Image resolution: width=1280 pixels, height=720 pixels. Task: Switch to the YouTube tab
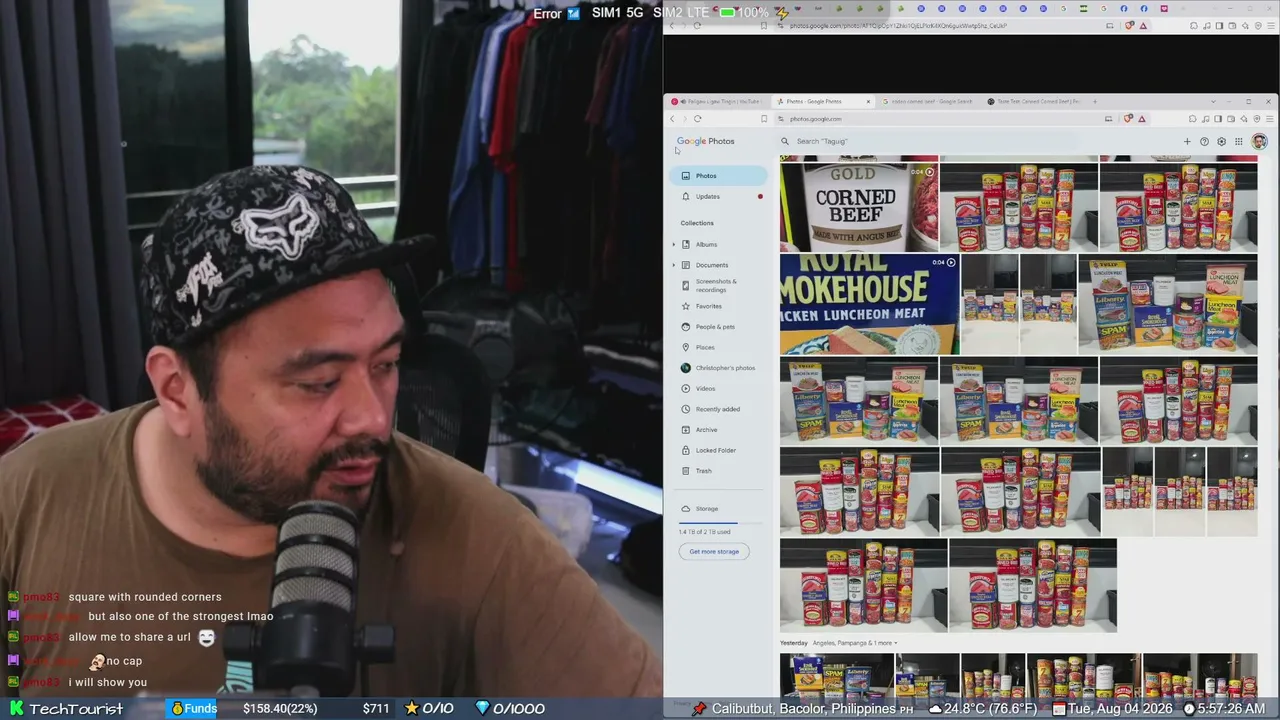point(719,101)
